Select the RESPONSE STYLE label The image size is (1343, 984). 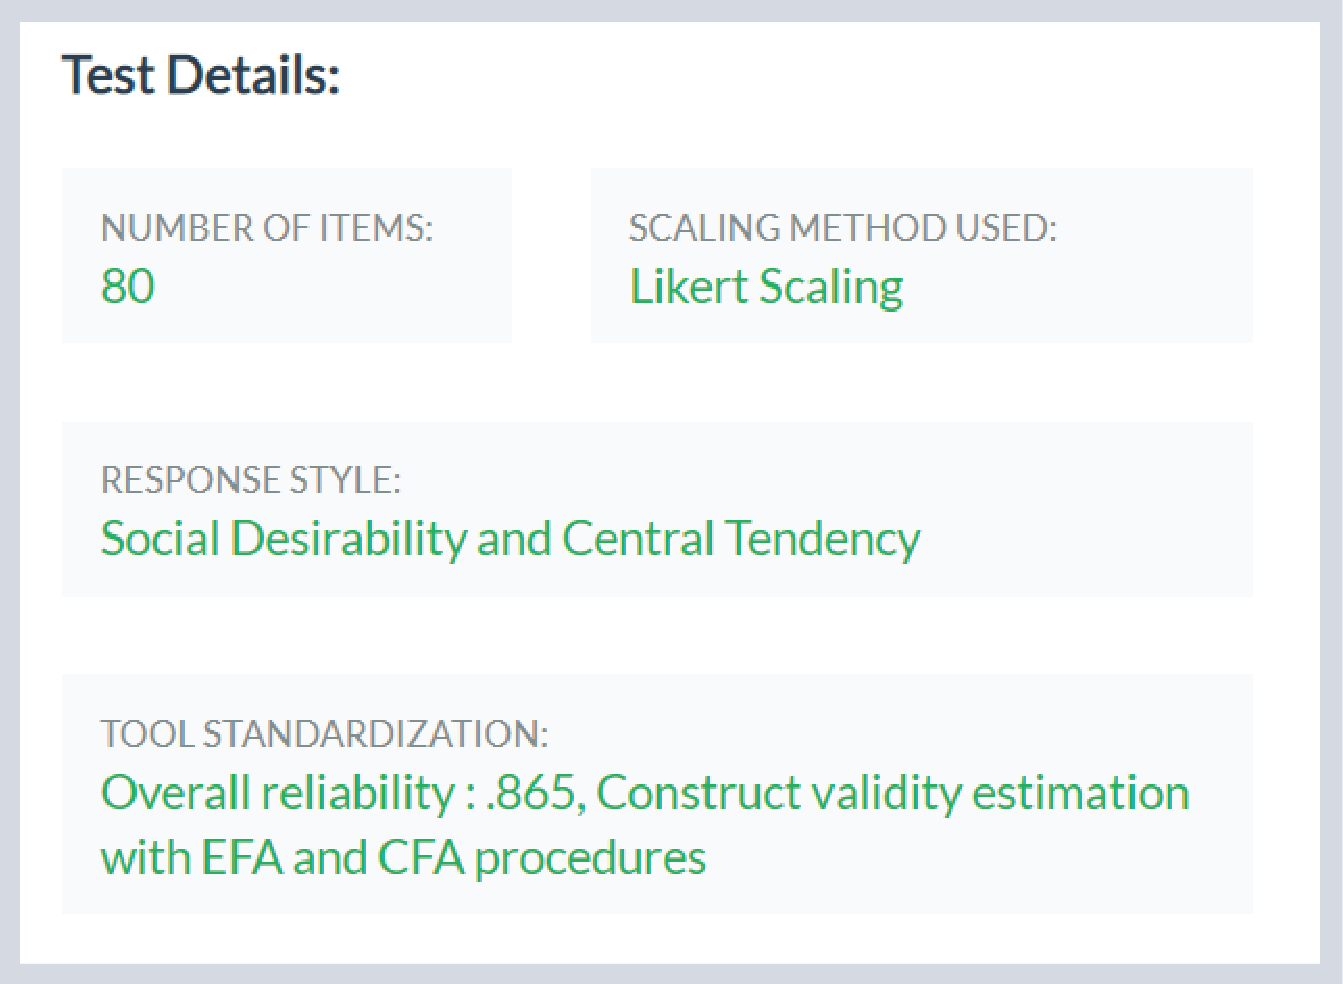pyautogui.click(x=251, y=481)
